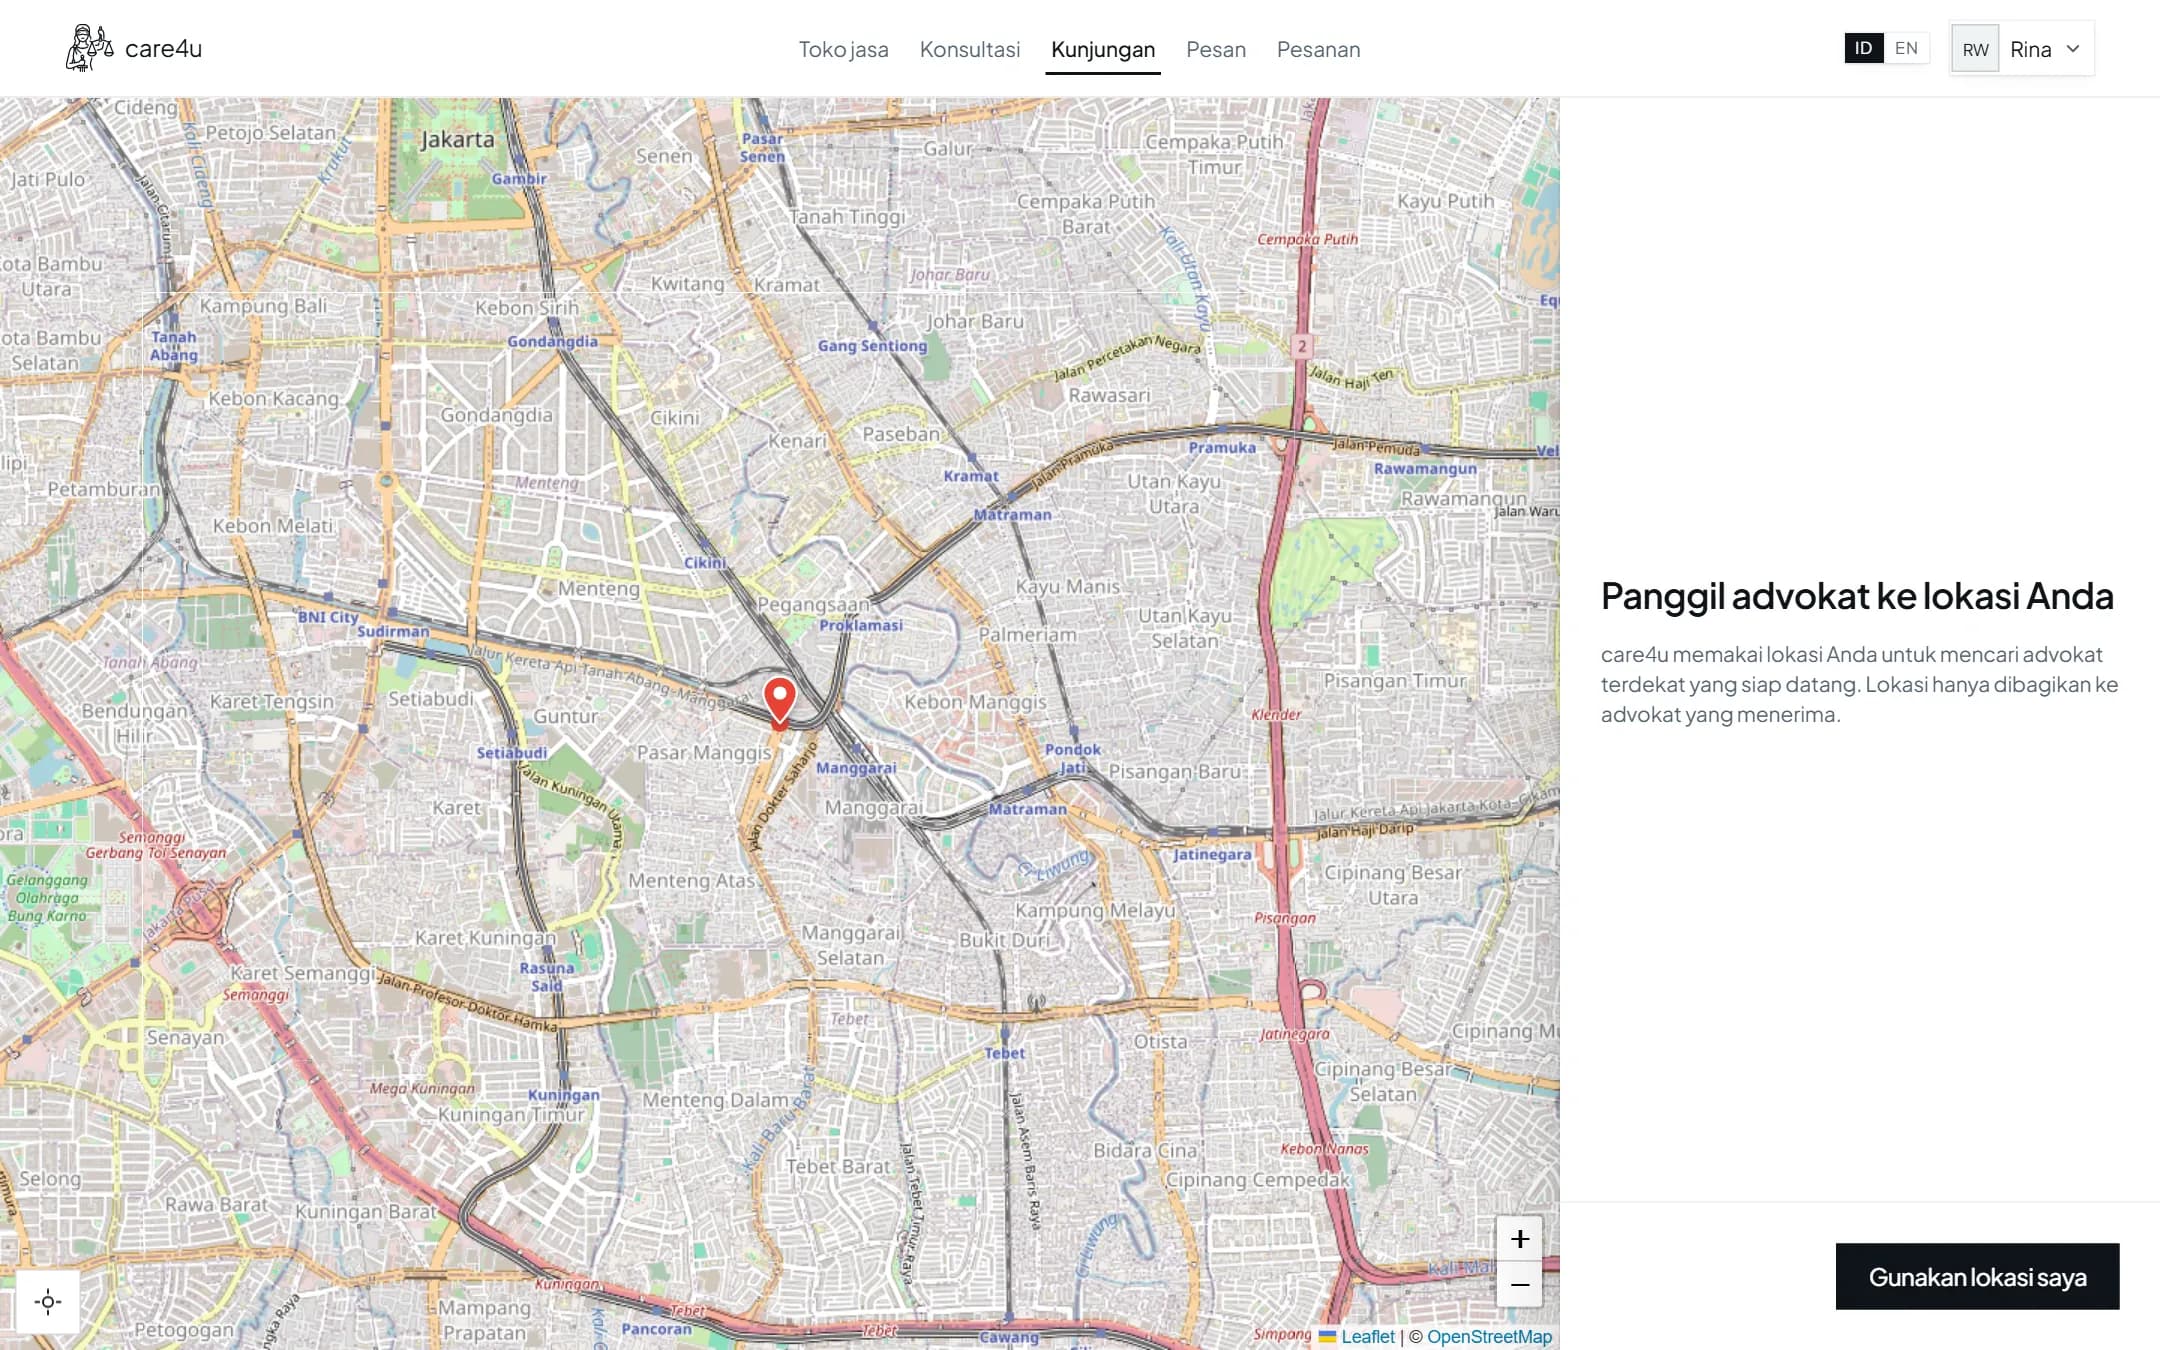Click the Menteng label on the map
The image size is (2160, 1350).
[598, 588]
